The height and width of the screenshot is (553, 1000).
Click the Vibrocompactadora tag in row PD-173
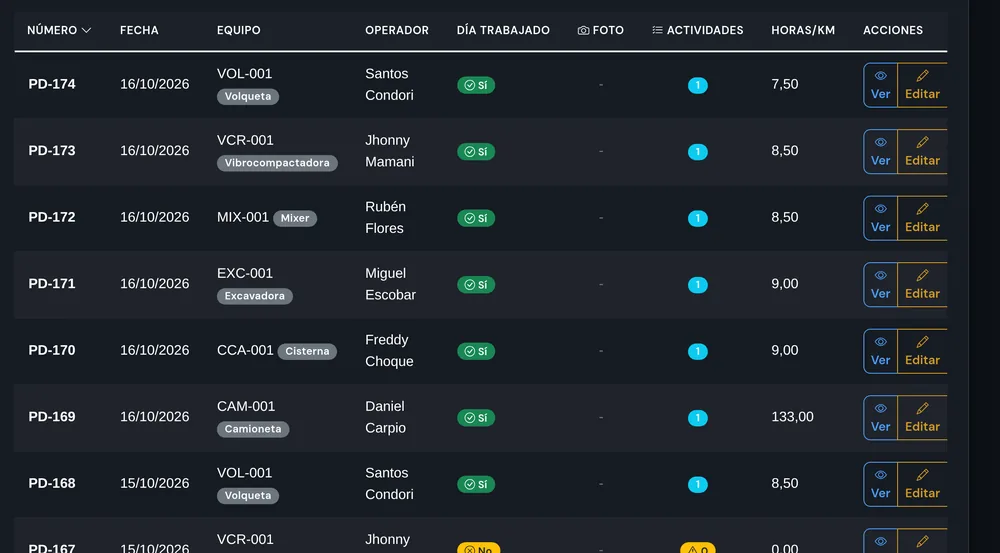(x=277, y=163)
